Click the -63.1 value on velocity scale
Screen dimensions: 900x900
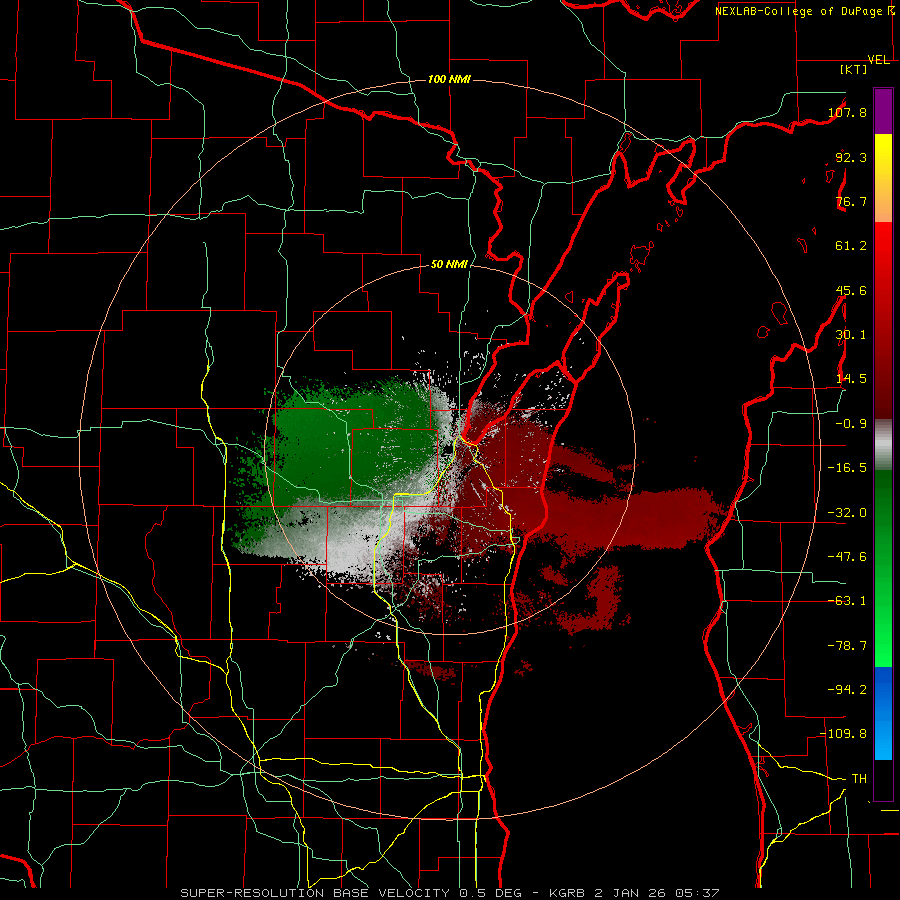pyautogui.click(x=847, y=601)
